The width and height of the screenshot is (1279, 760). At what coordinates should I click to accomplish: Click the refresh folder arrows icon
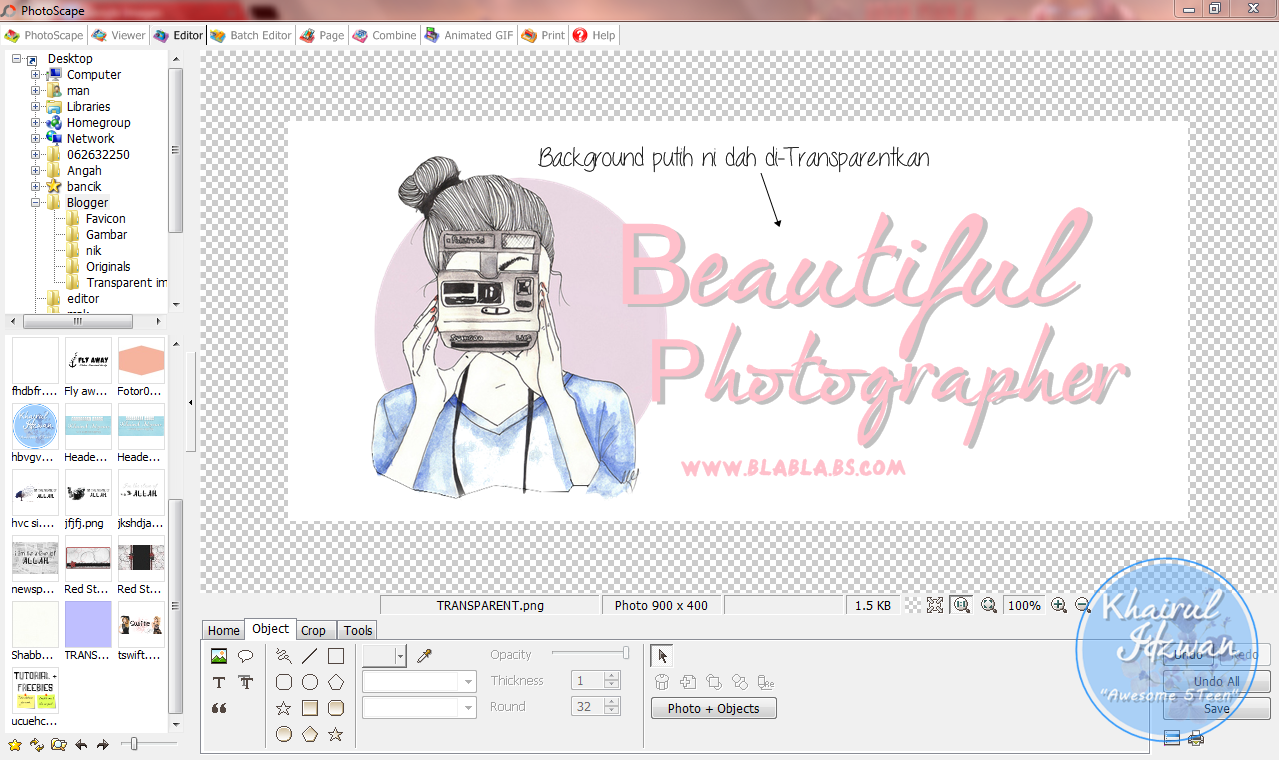click(37, 744)
